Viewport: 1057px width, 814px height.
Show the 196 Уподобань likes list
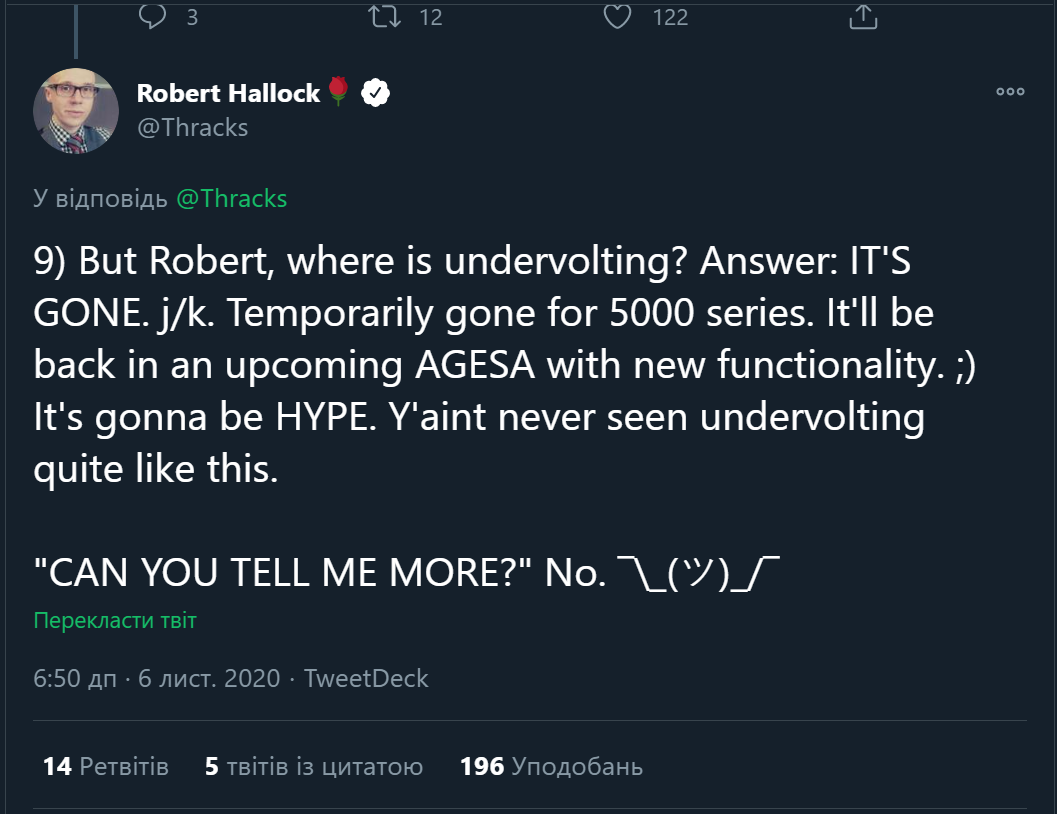click(551, 767)
